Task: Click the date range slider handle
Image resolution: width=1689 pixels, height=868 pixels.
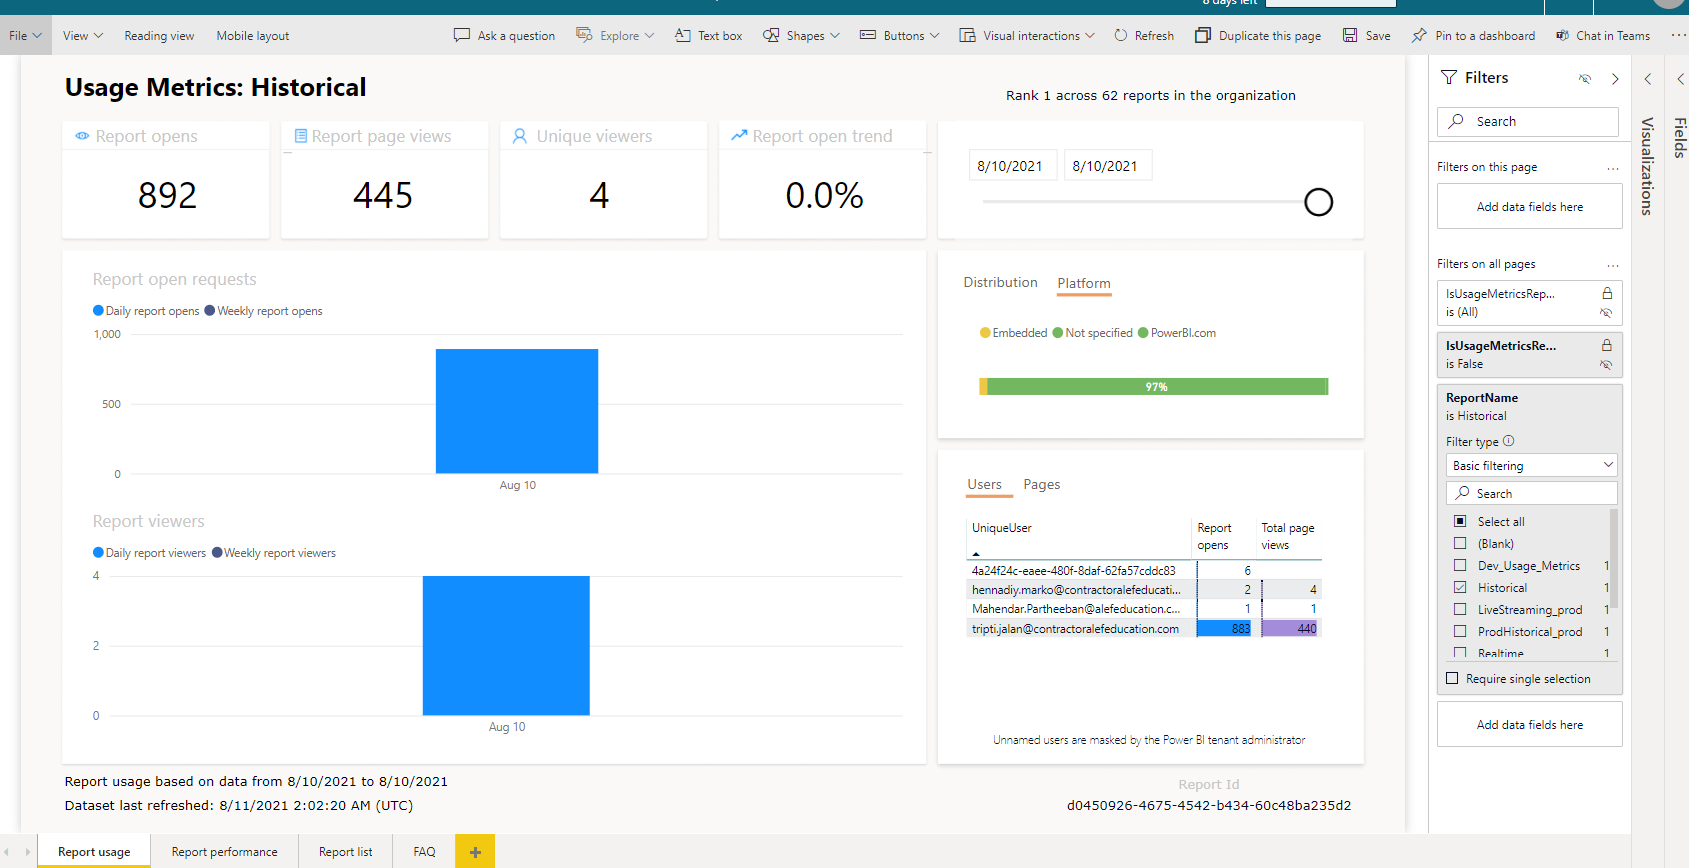Action: [1318, 202]
